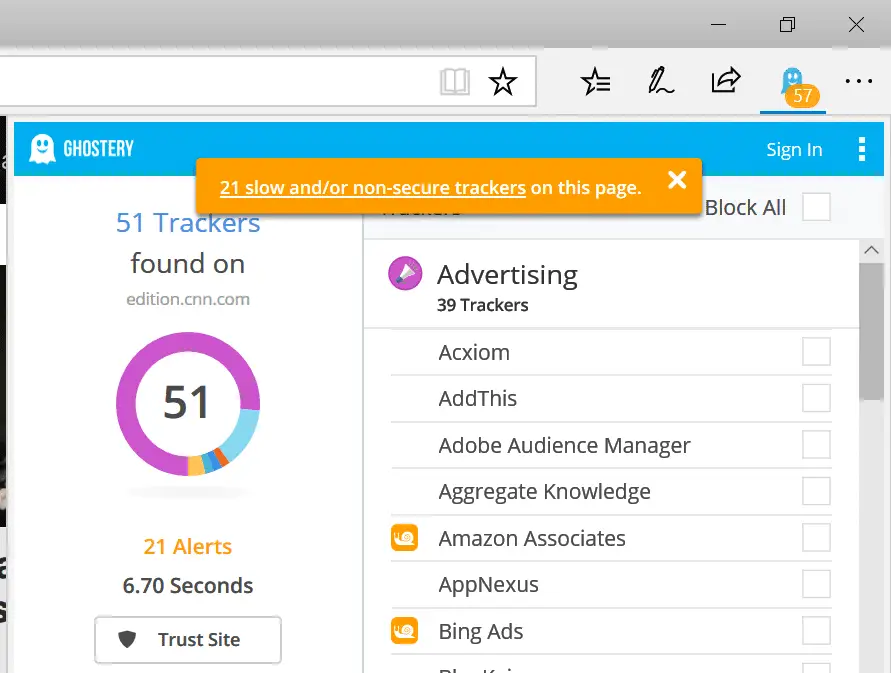Select the Aggregate Knowledge tracker name
The width and height of the screenshot is (891, 673).
pyautogui.click(x=544, y=492)
